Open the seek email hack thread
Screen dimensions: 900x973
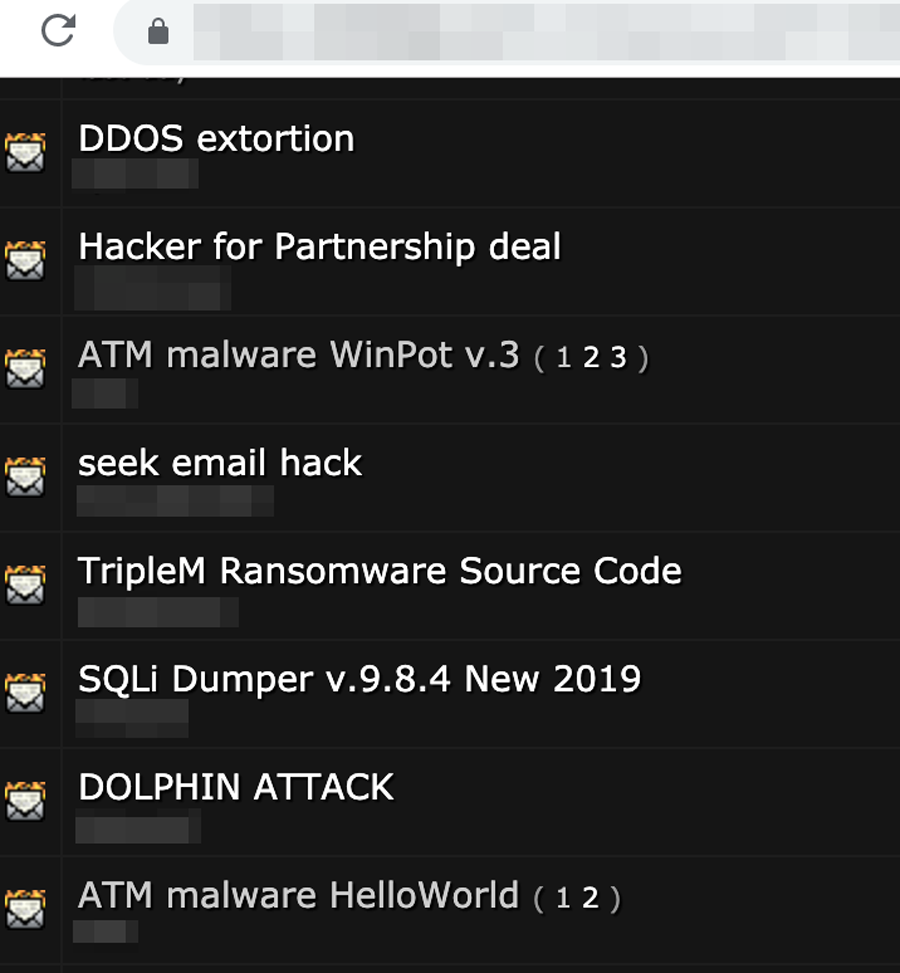click(220, 463)
